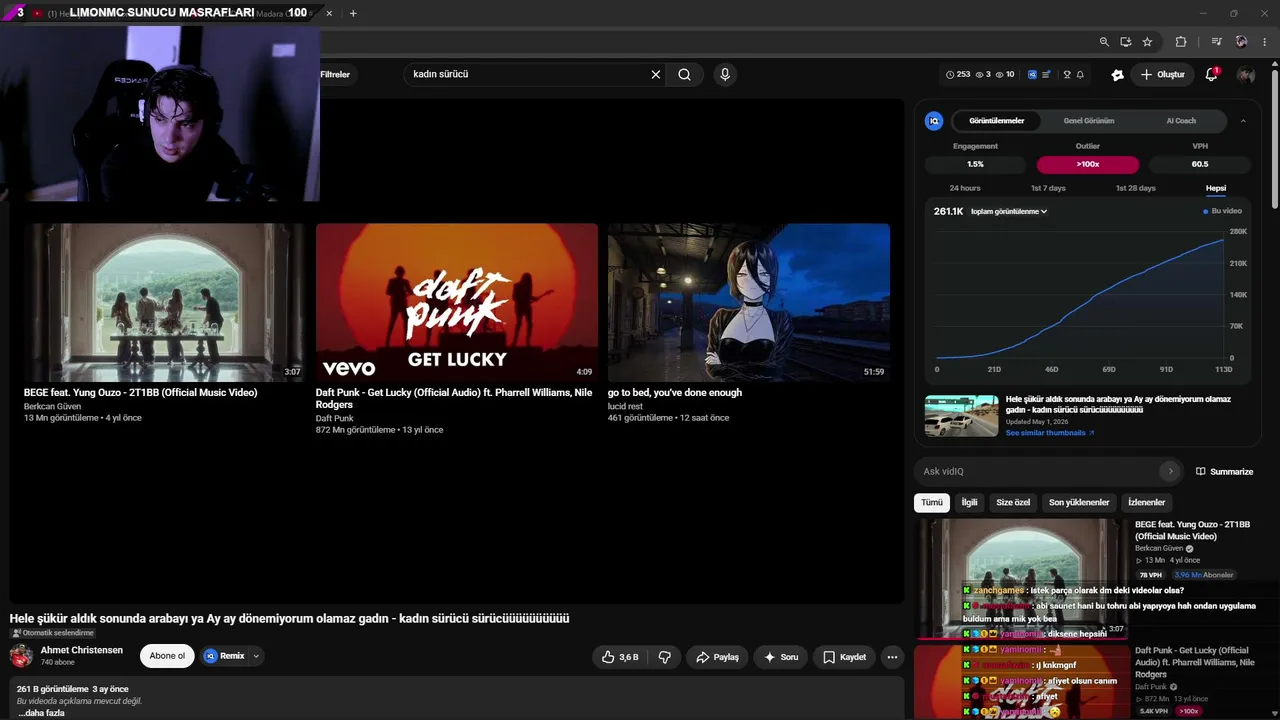
Task: Select the 1st 28 days time range
Action: [x=1135, y=188]
